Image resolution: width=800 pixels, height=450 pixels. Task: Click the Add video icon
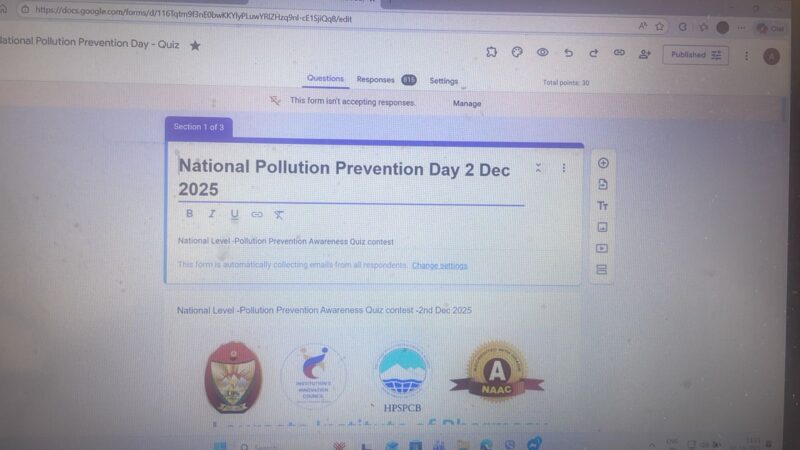click(602, 248)
